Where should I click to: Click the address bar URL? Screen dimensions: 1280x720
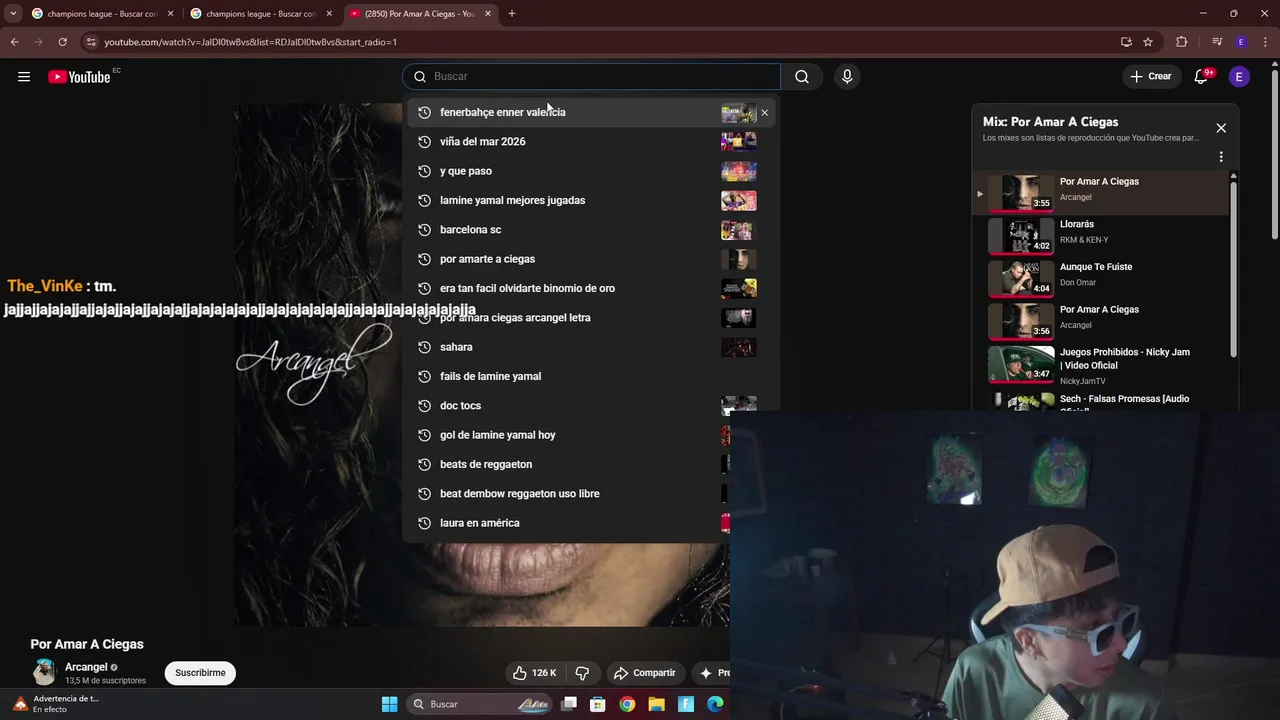pyautogui.click(x=250, y=42)
